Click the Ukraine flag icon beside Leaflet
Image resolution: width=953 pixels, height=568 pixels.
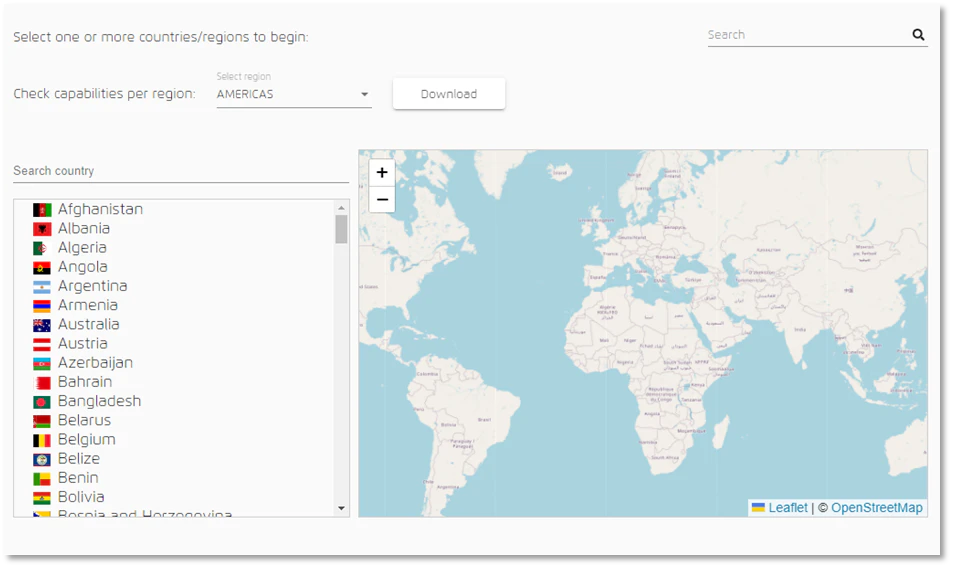[x=758, y=508]
